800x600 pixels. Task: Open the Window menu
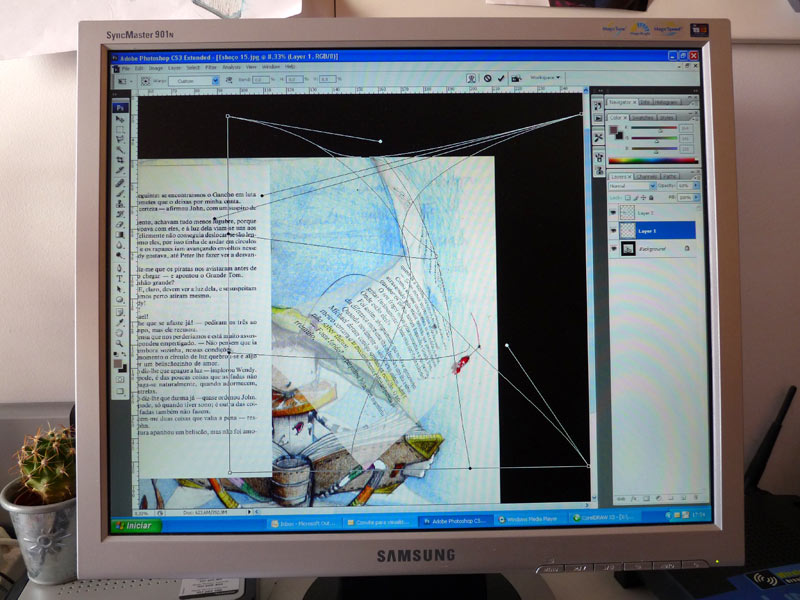point(271,67)
